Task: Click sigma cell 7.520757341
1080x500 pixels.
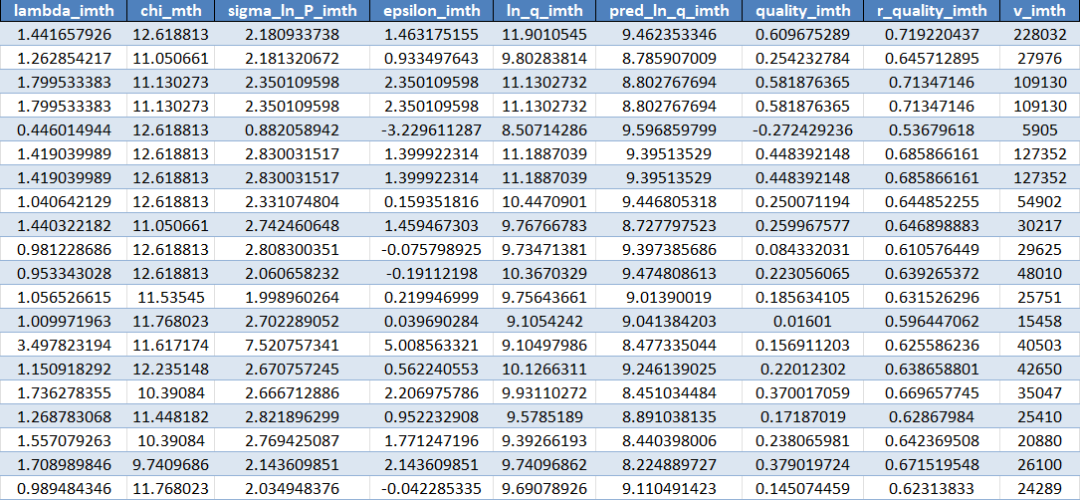Action: pos(291,344)
